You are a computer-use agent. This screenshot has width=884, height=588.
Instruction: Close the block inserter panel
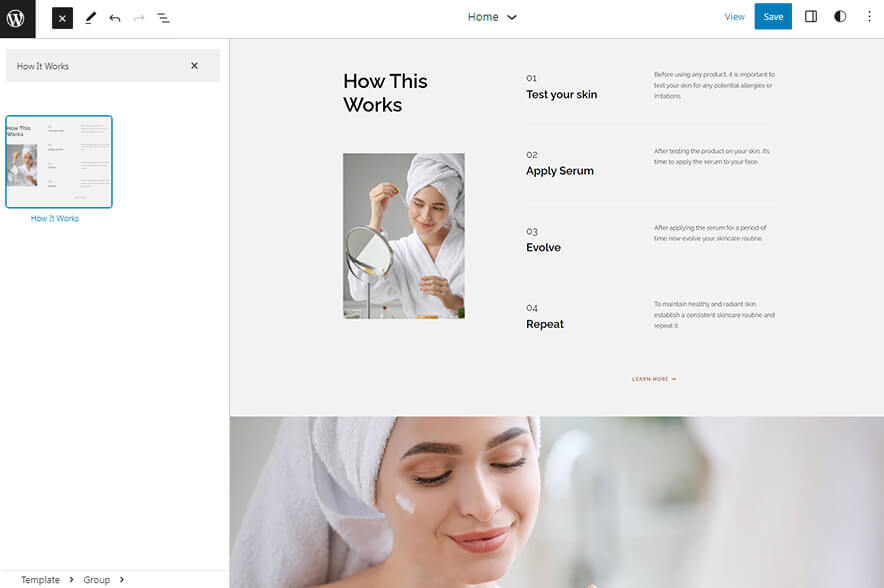coord(62,18)
